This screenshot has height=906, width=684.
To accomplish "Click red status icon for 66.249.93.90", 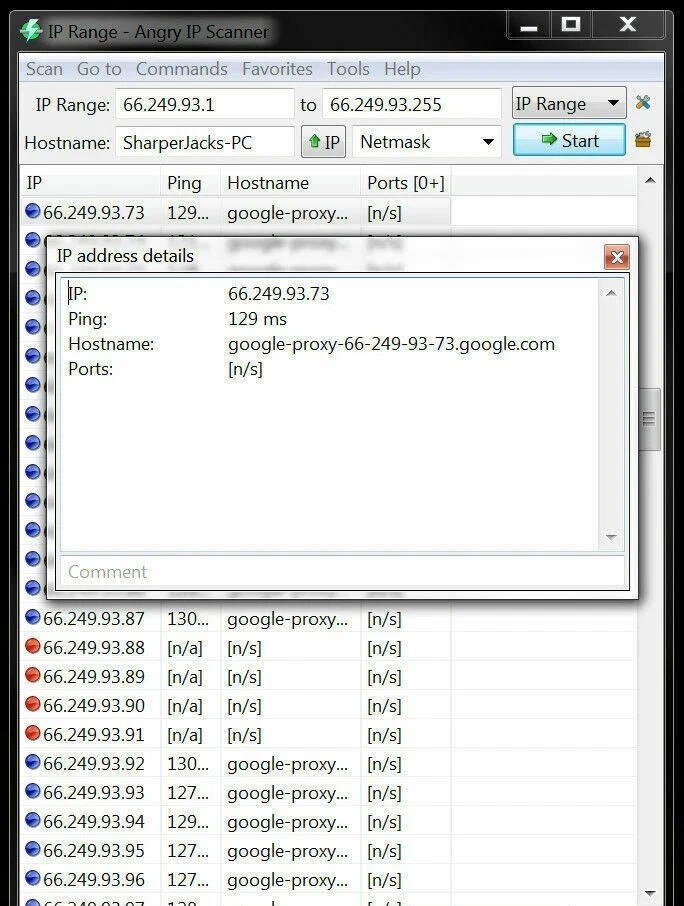I will pyautogui.click(x=33, y=704).
